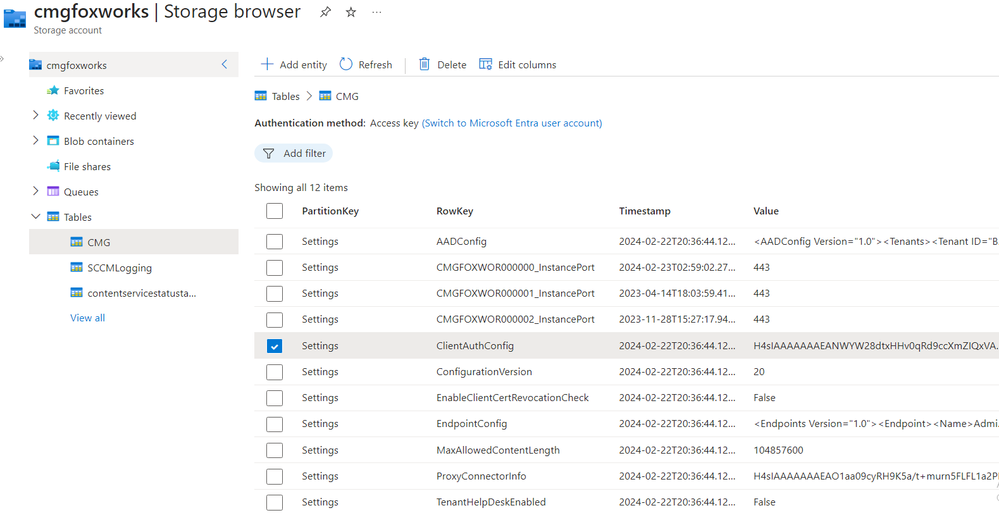Viewport: 999px width, 513px height.
Task: Select the cmgfoxworks root node
Action: pos(134,65)
